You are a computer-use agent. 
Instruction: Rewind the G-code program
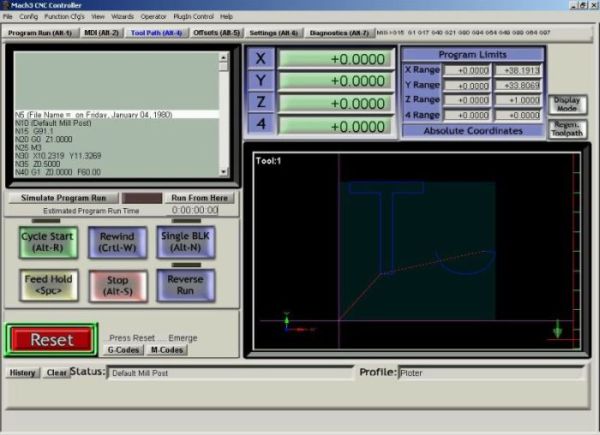(x=117, y=242)
